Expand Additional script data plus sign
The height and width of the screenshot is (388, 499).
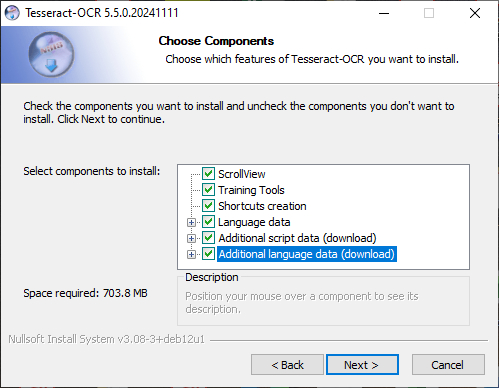point(191,238)
